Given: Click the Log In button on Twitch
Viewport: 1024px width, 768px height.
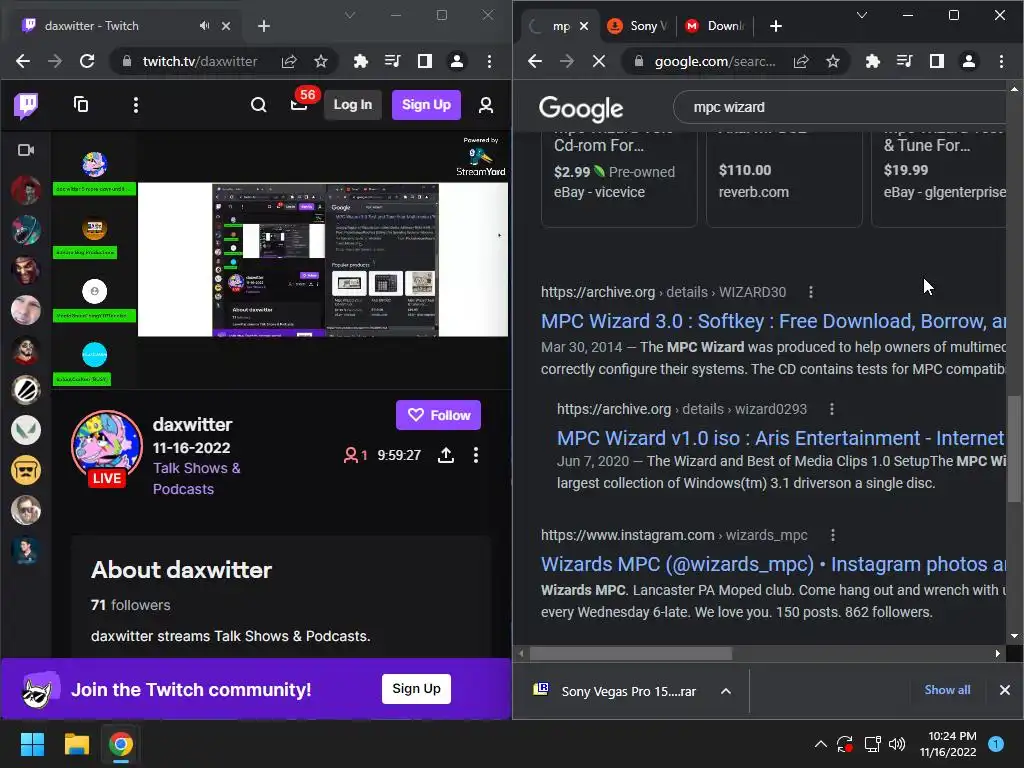Looking at the screenshot, I should pos(353,104).
